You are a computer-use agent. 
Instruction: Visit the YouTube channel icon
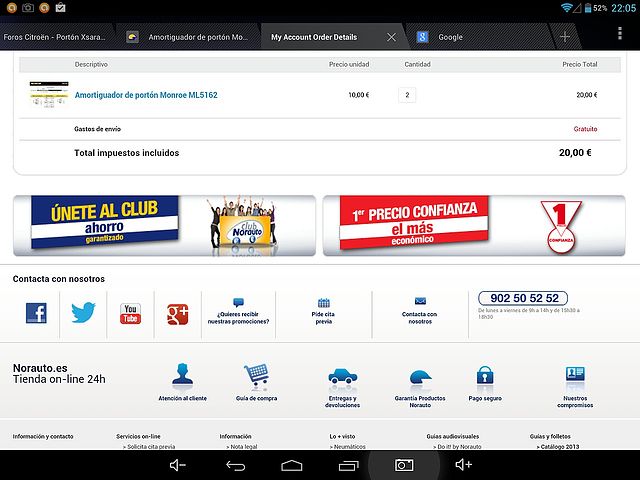tap(131, 313)
